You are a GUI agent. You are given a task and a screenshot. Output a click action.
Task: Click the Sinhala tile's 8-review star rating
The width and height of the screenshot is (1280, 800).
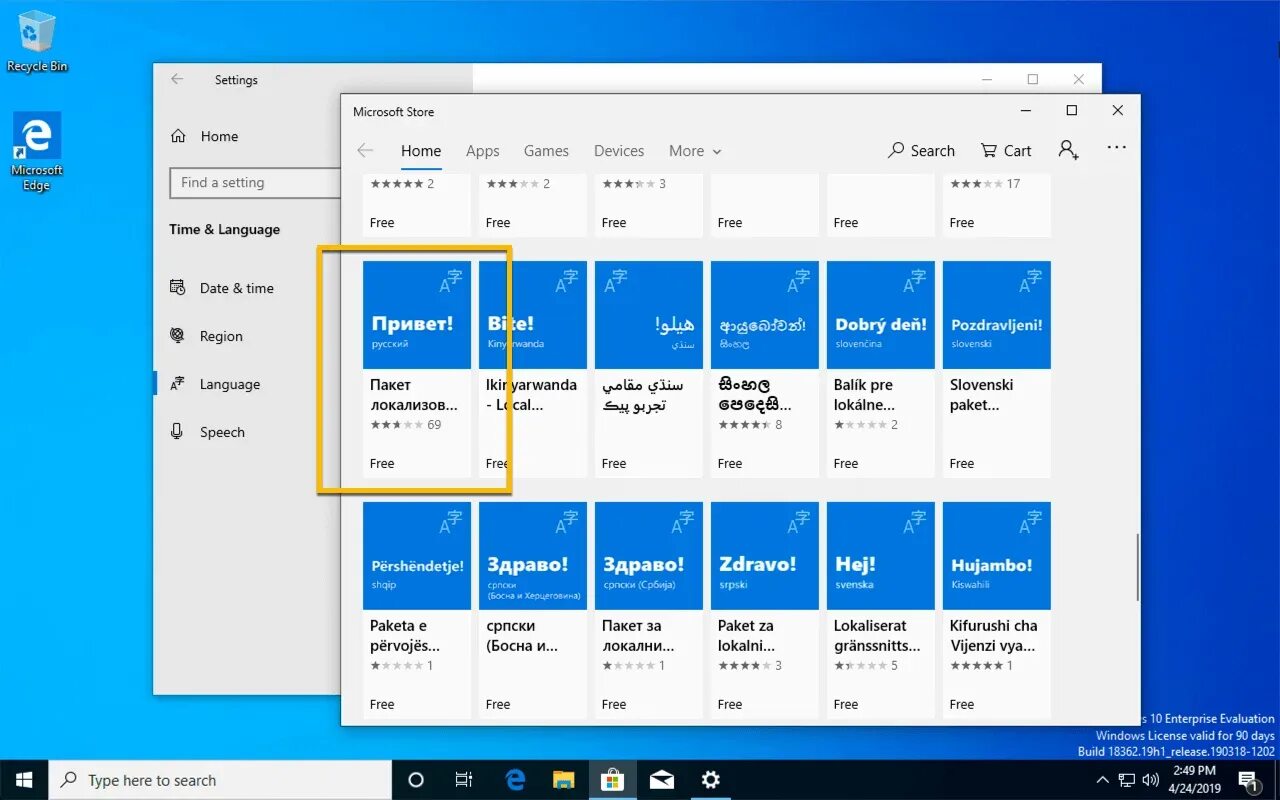pyautogui.click(x=750, y=425)
